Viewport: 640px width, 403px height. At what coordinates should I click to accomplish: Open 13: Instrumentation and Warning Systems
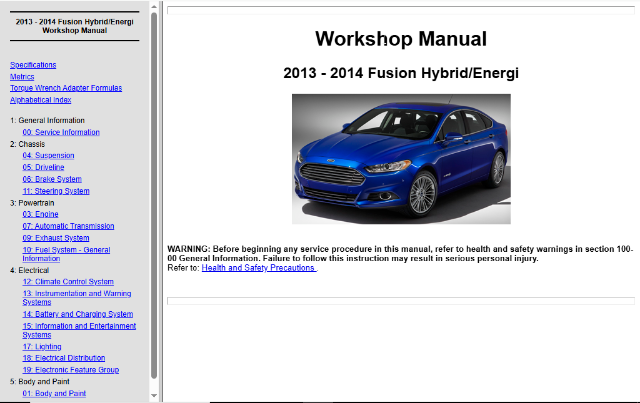(x=77, y=298)
